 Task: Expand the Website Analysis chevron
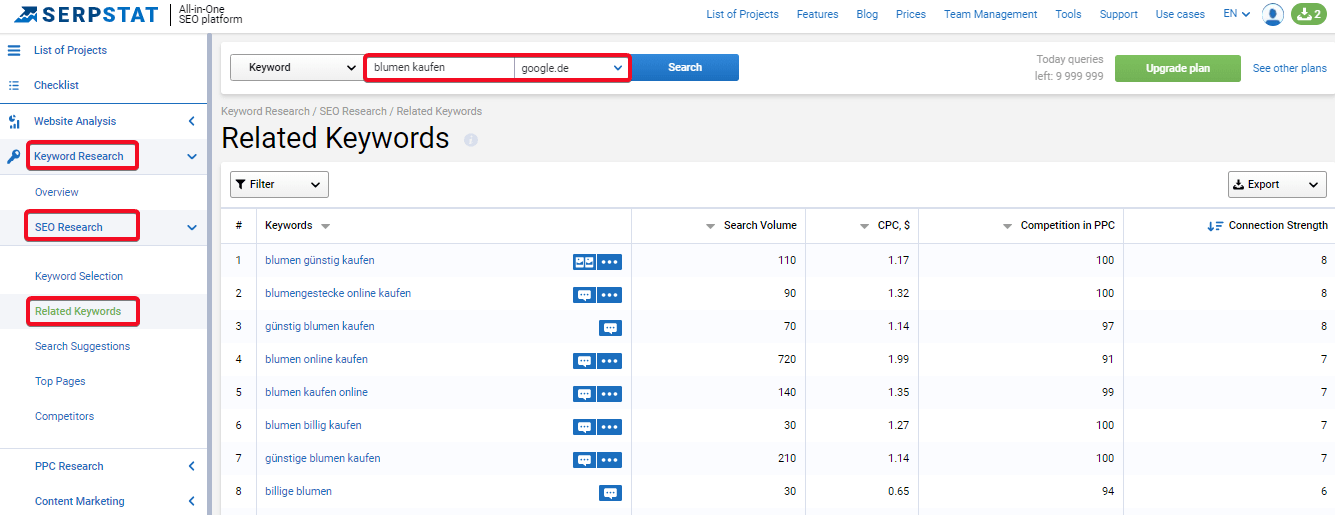(x=192, y=121)
